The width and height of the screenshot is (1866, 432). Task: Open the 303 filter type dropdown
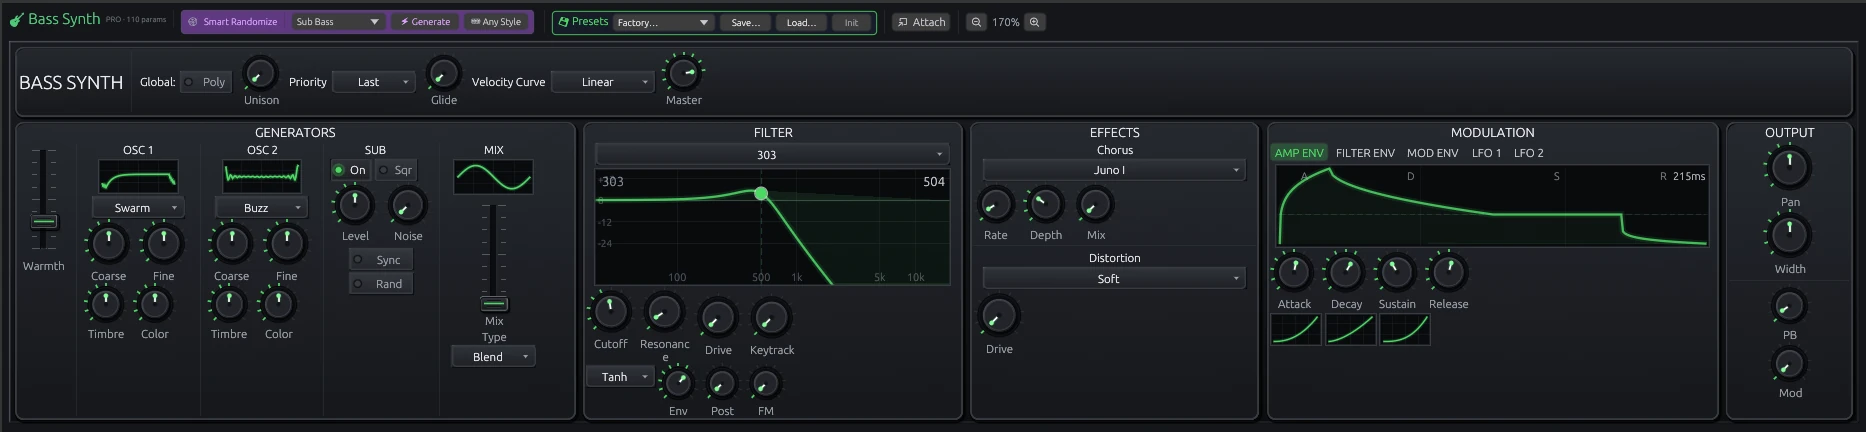click(x=771, y=155)
